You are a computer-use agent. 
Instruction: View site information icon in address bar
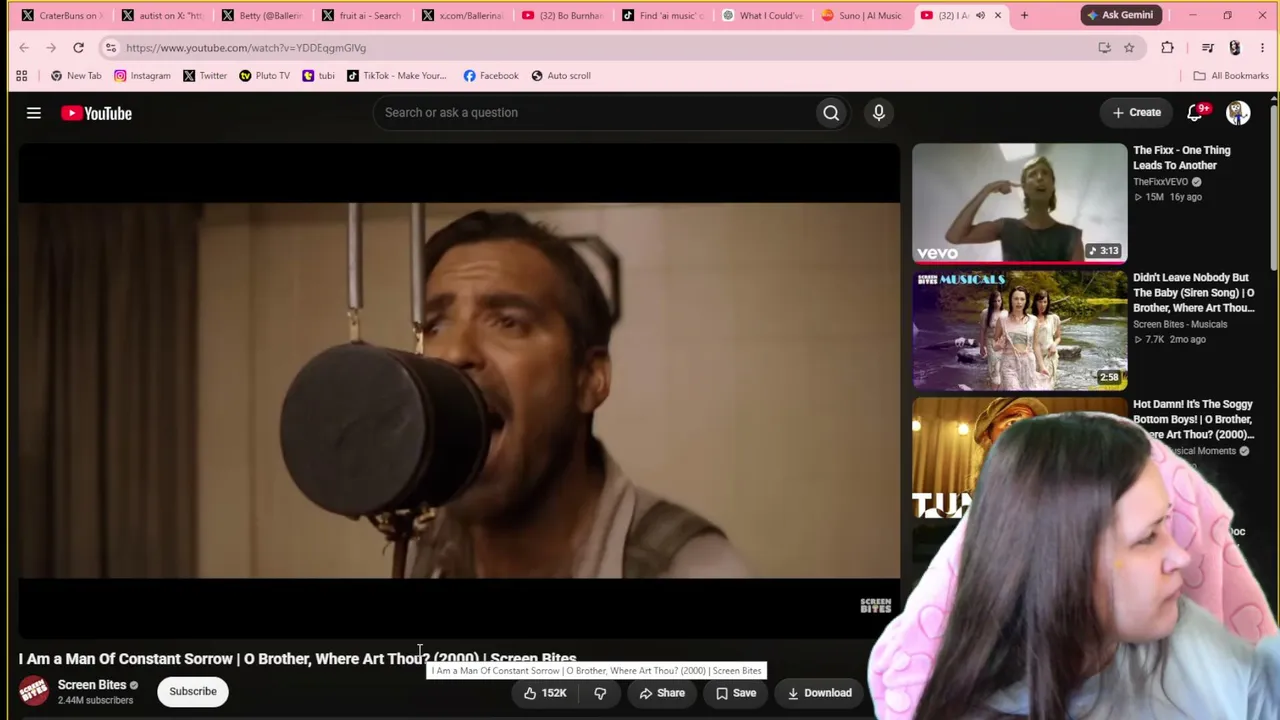(110, 47)
